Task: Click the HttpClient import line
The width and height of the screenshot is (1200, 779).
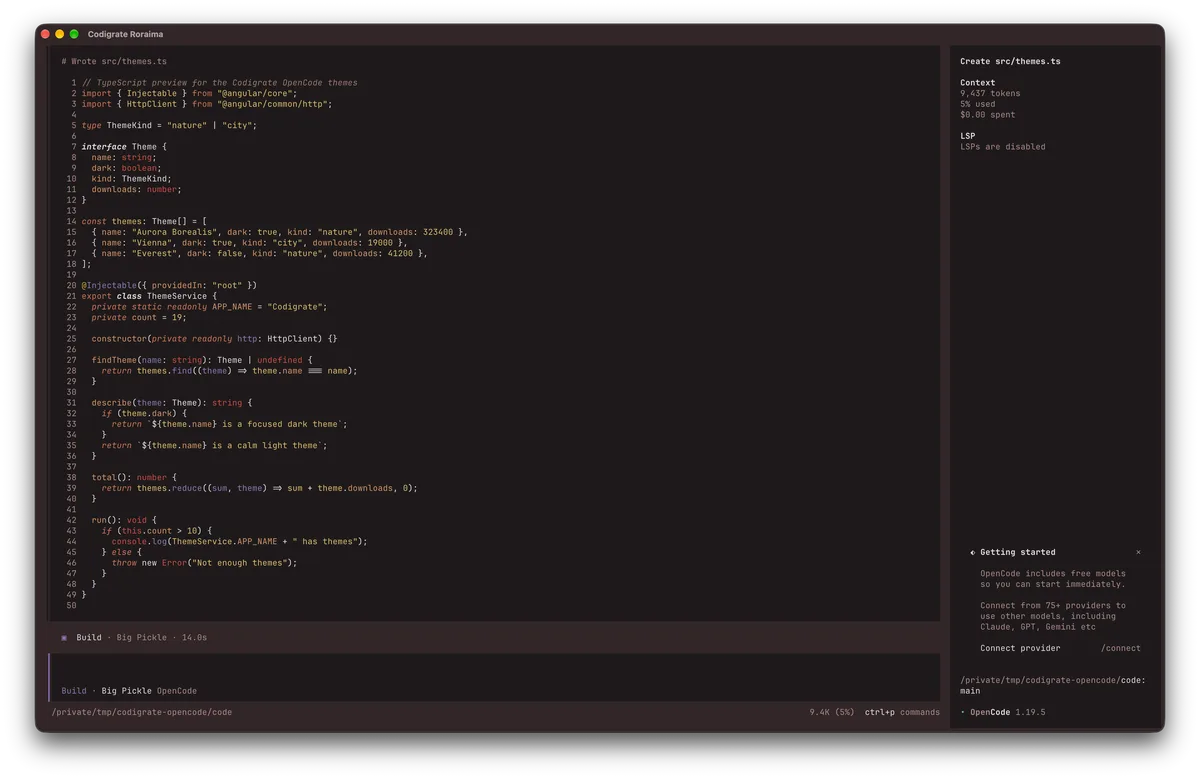Action: (206, 104)
